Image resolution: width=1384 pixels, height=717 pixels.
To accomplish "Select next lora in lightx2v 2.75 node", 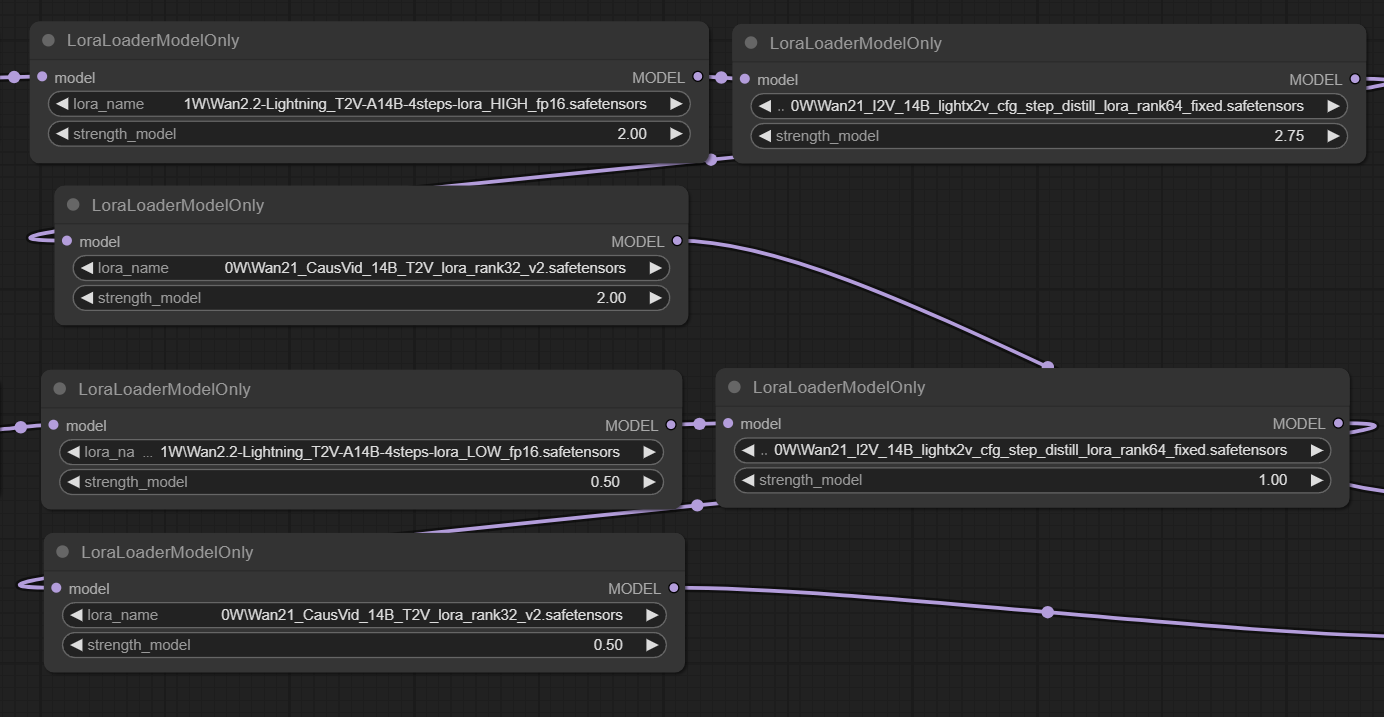I will pos(1333,106).
